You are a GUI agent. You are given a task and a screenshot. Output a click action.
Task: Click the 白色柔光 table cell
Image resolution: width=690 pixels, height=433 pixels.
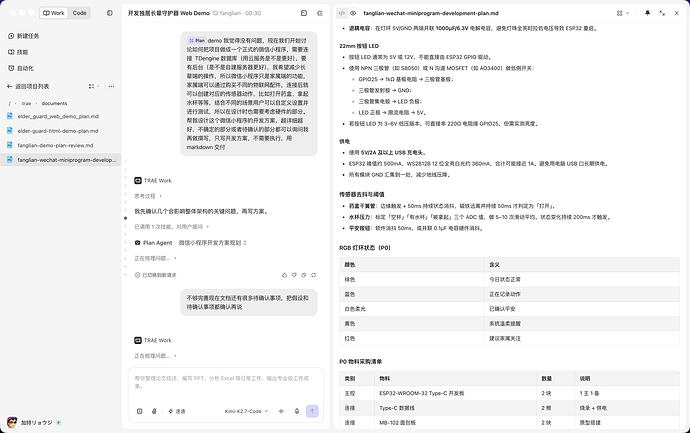pos(355,309)
